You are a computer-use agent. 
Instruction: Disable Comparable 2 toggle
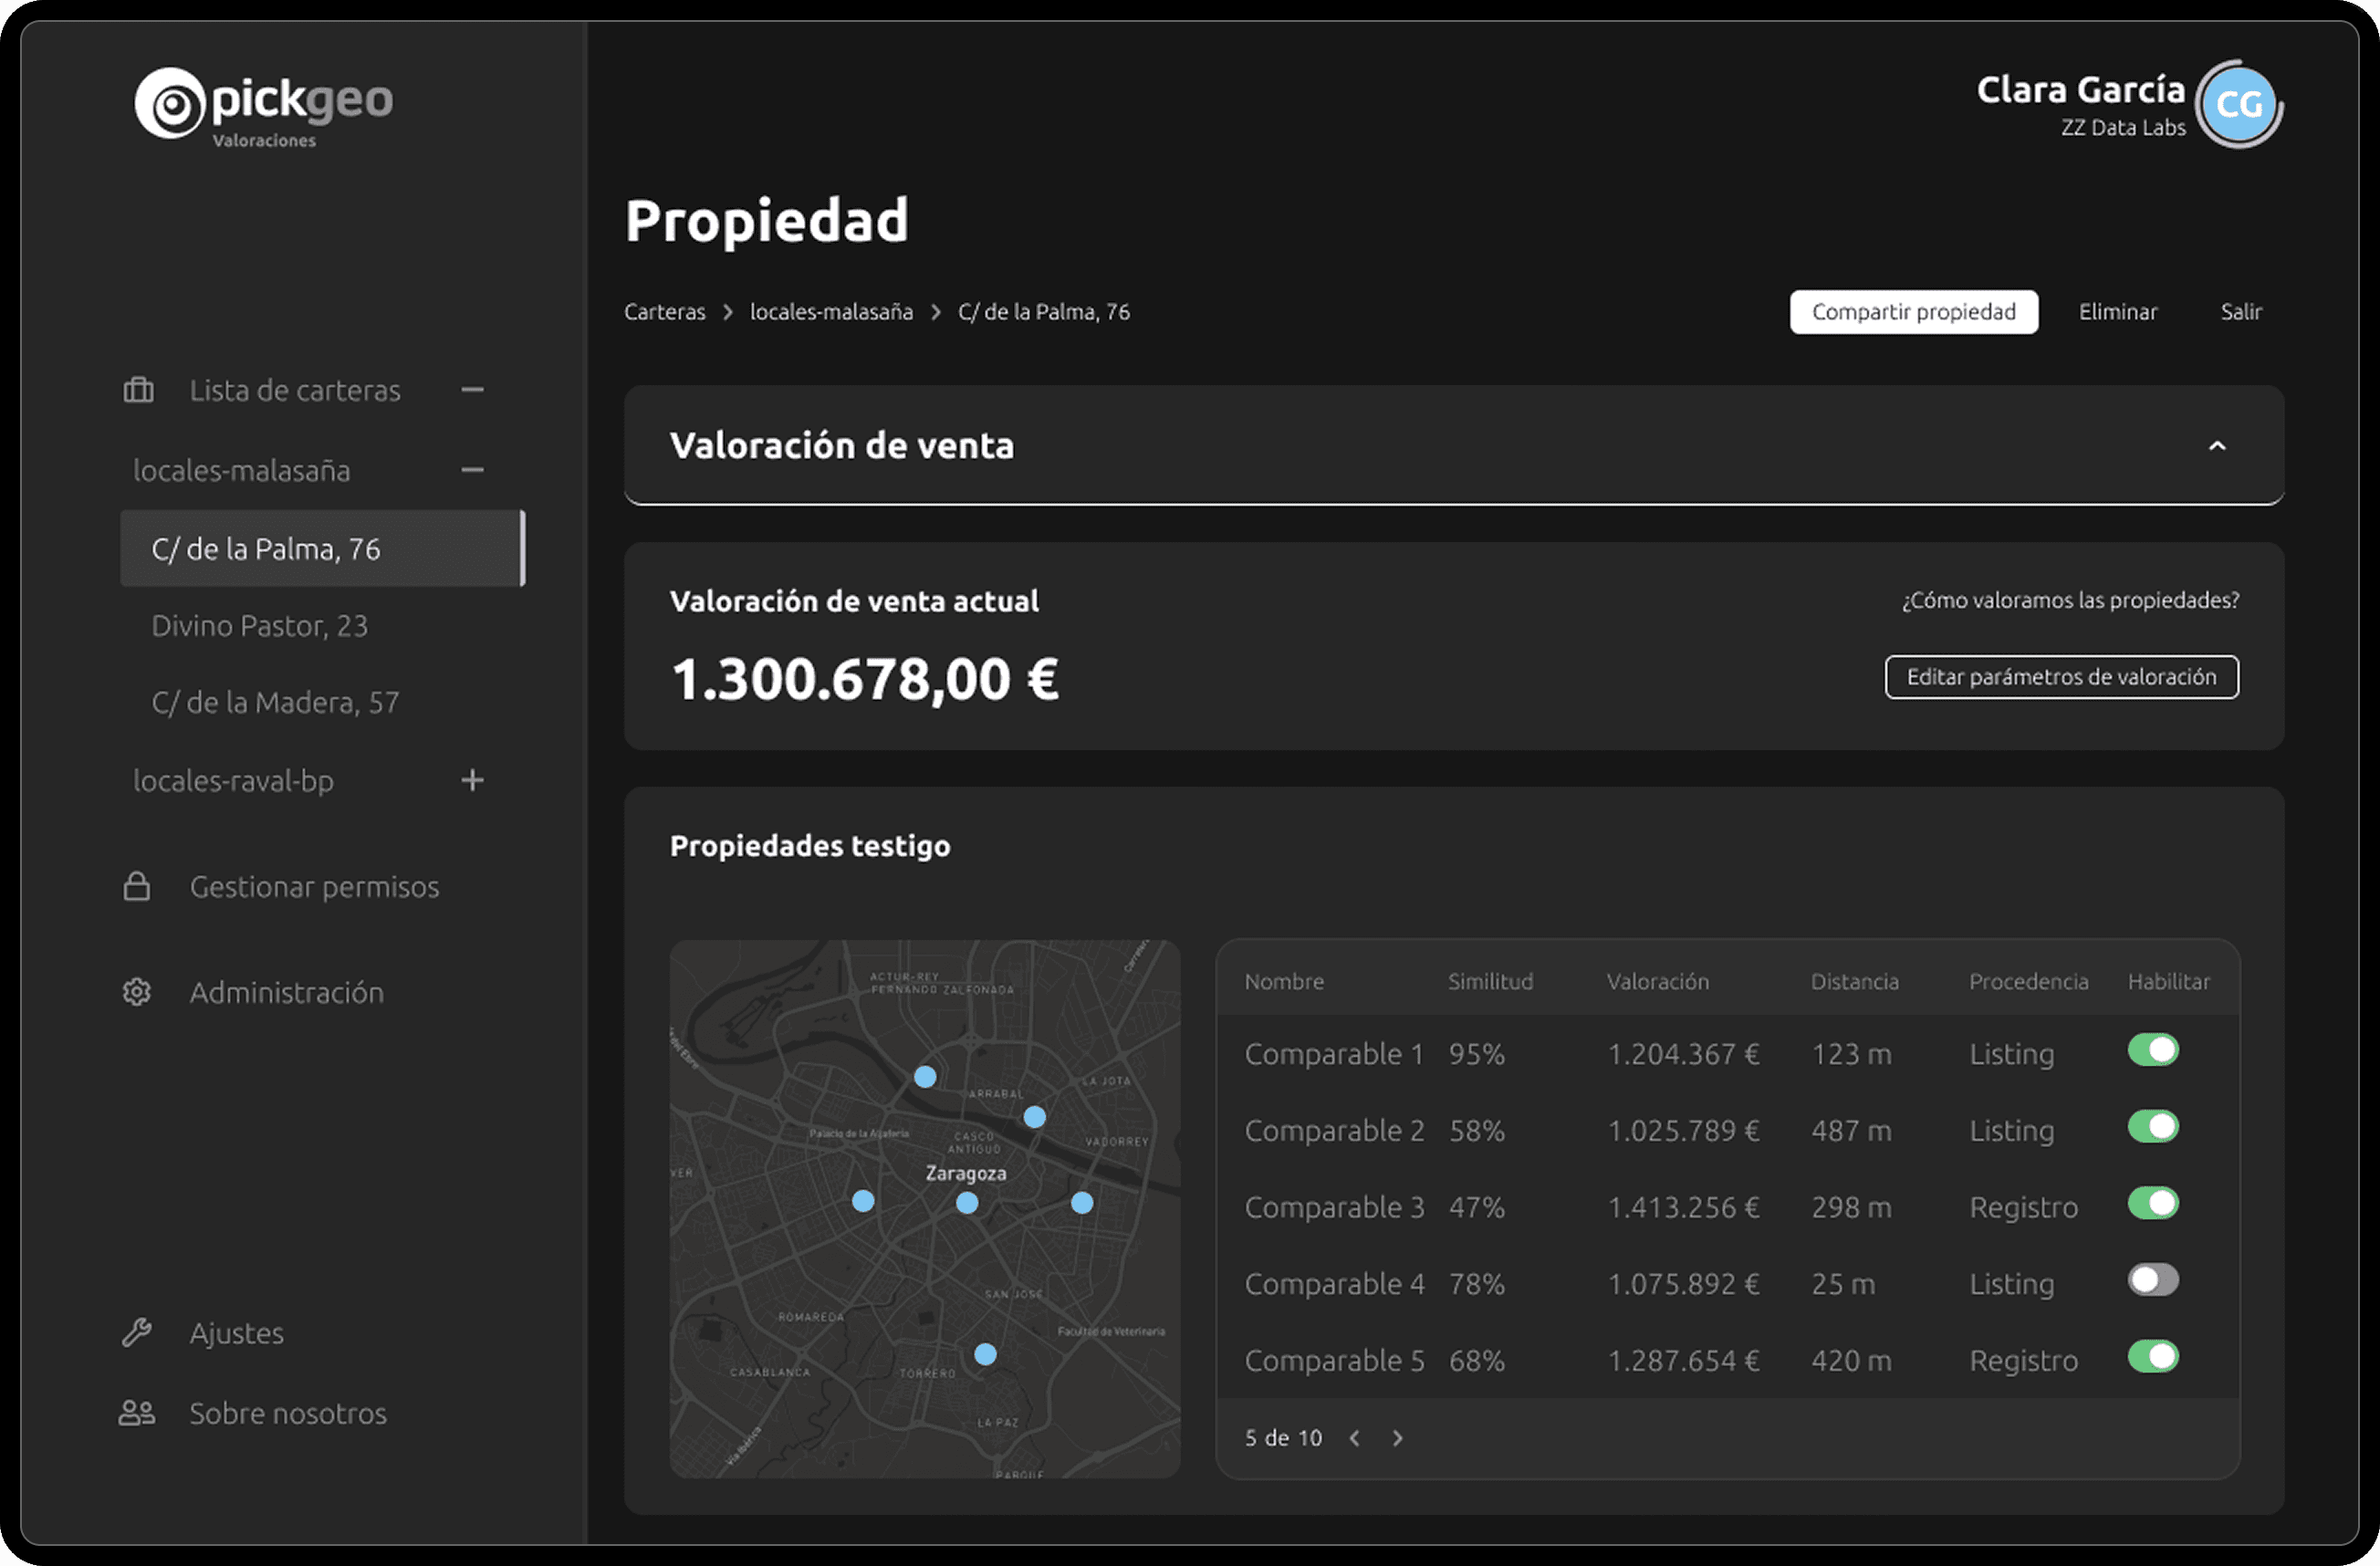pos(2153,1127)
